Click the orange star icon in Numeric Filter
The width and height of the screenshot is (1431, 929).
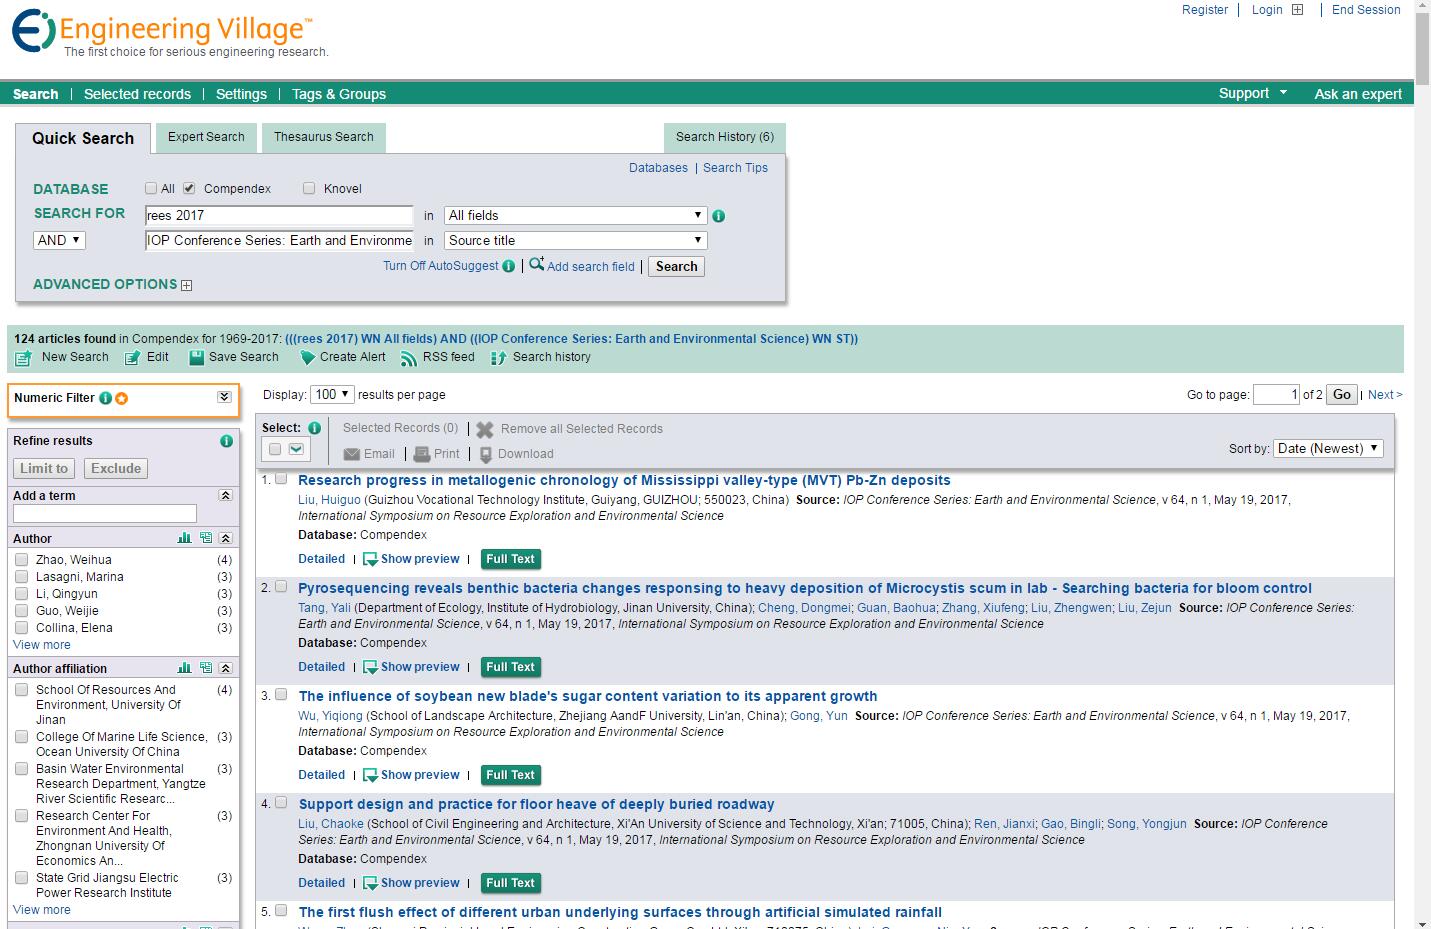coord(122,398)
